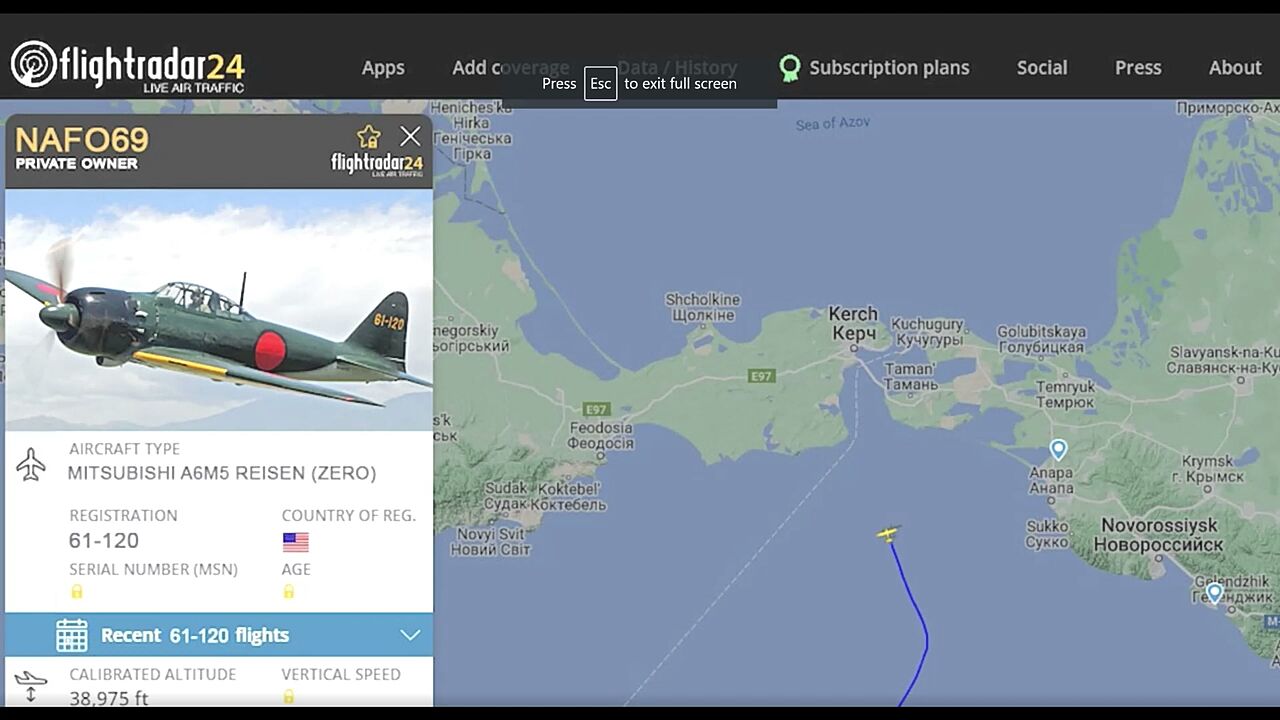Image resolution: width=1280 pixels, height=720 pixels.
Task: Select the 38,975 ft altitude value
Action: tap(109, 698)
